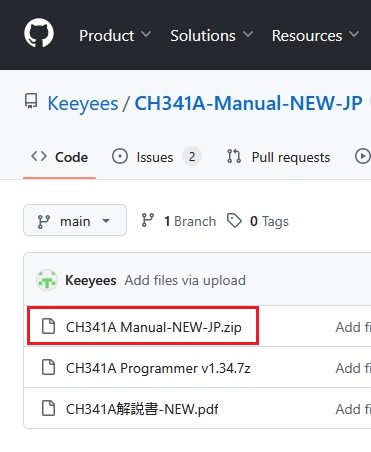Image resolution: width=371 pixels, height=452 pixels.
Task: Click file icon beside CH341A Manual-NEW-JP.zip
Action: pos(48,326)
